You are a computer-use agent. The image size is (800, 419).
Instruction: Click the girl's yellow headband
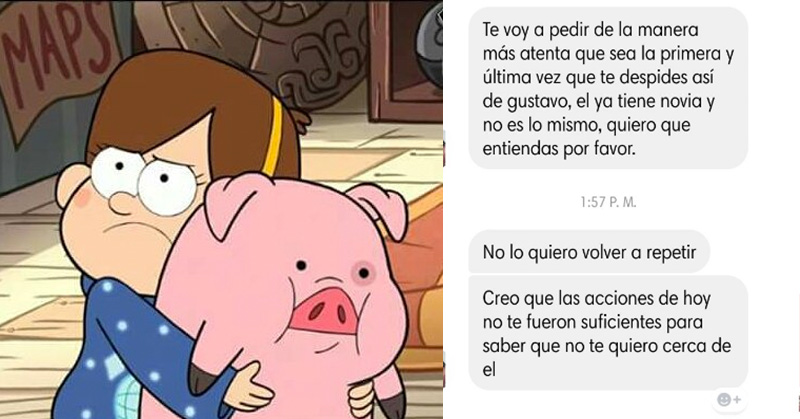274,134
